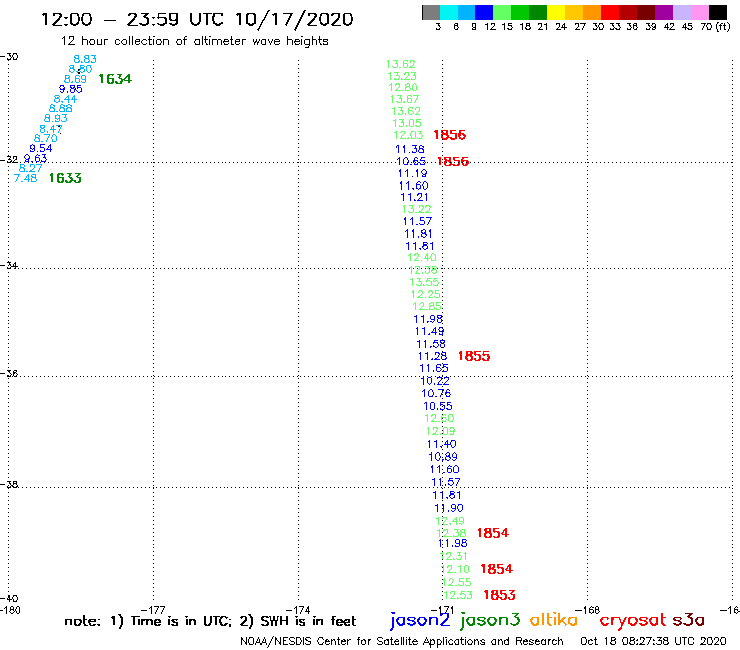Image resolution: width=740 pixels, height=650 pixels.
Task: Select wave height value 11.28
Action: coord(432,356)
